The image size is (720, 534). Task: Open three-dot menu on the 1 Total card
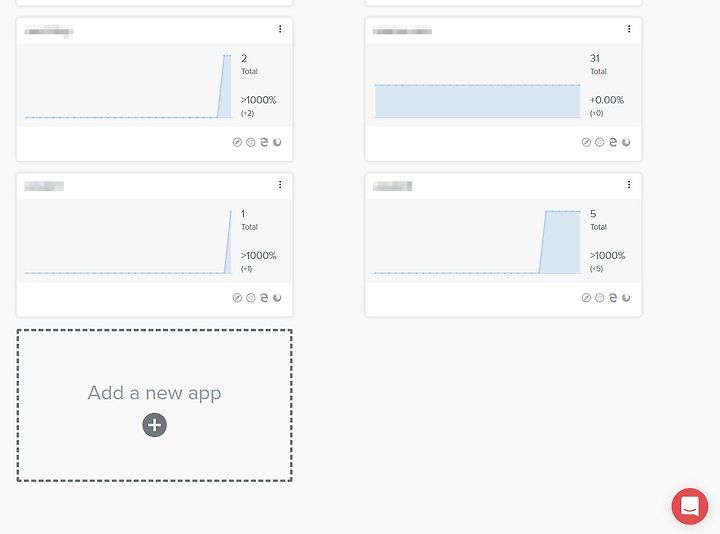pos(280,185)
